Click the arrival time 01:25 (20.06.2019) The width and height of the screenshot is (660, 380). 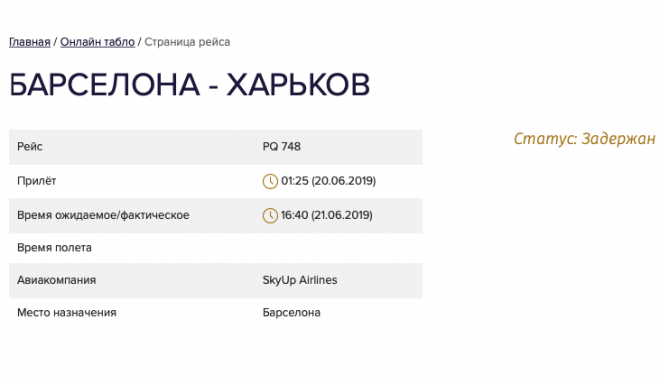click(328, 181)
